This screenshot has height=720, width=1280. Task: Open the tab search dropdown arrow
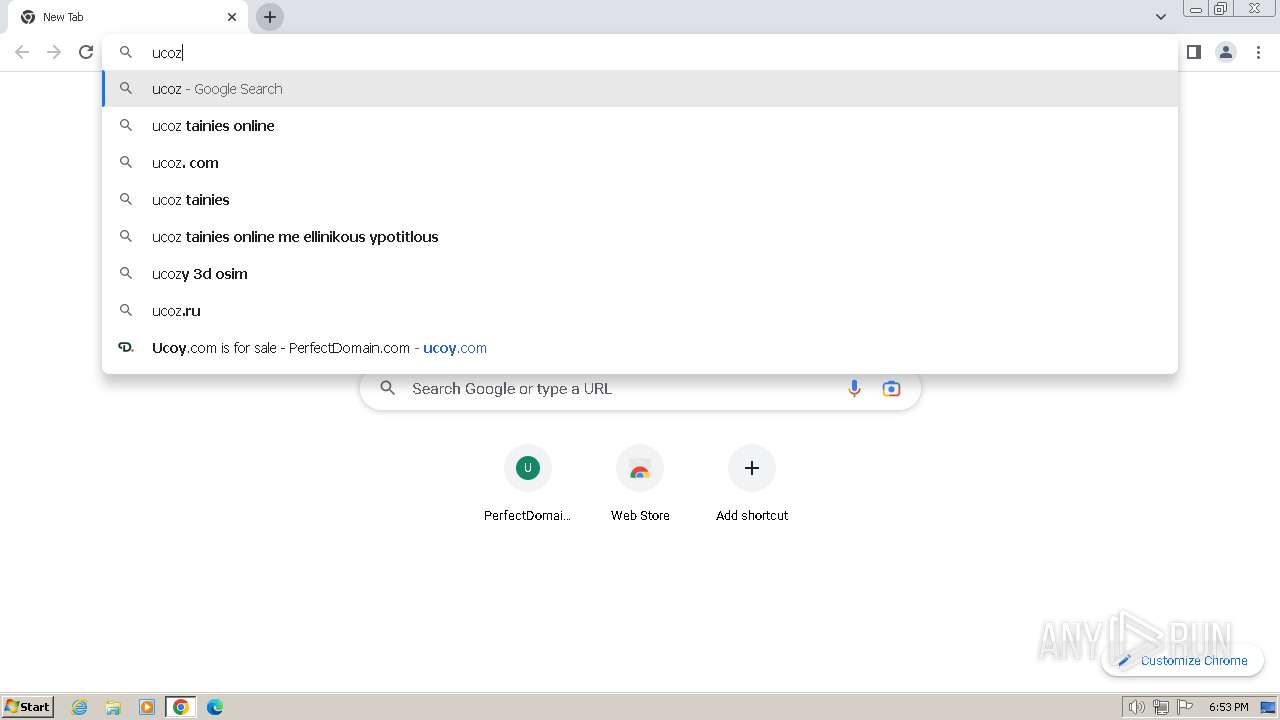point(1160,17)
